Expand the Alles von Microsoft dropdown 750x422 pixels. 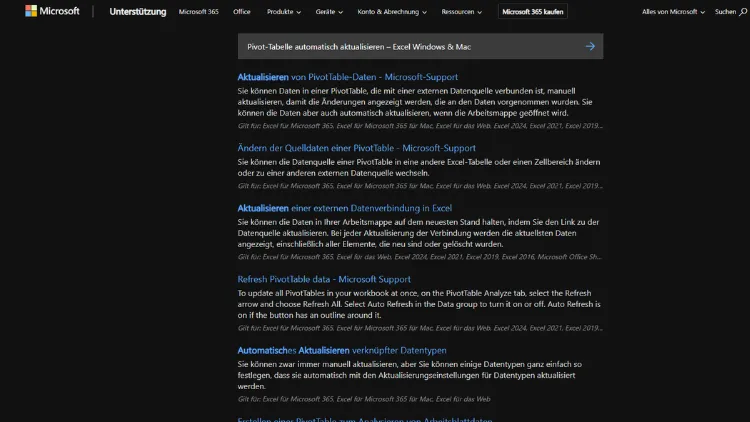(x=673, y=11)
